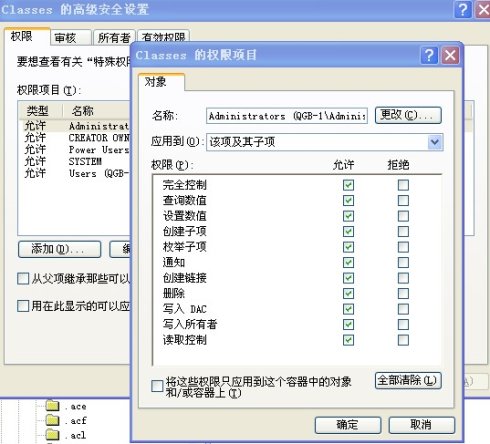This screenshot has height=444, width=490.
Task: Click the .acf folder icon
Action: click(53, 420)
